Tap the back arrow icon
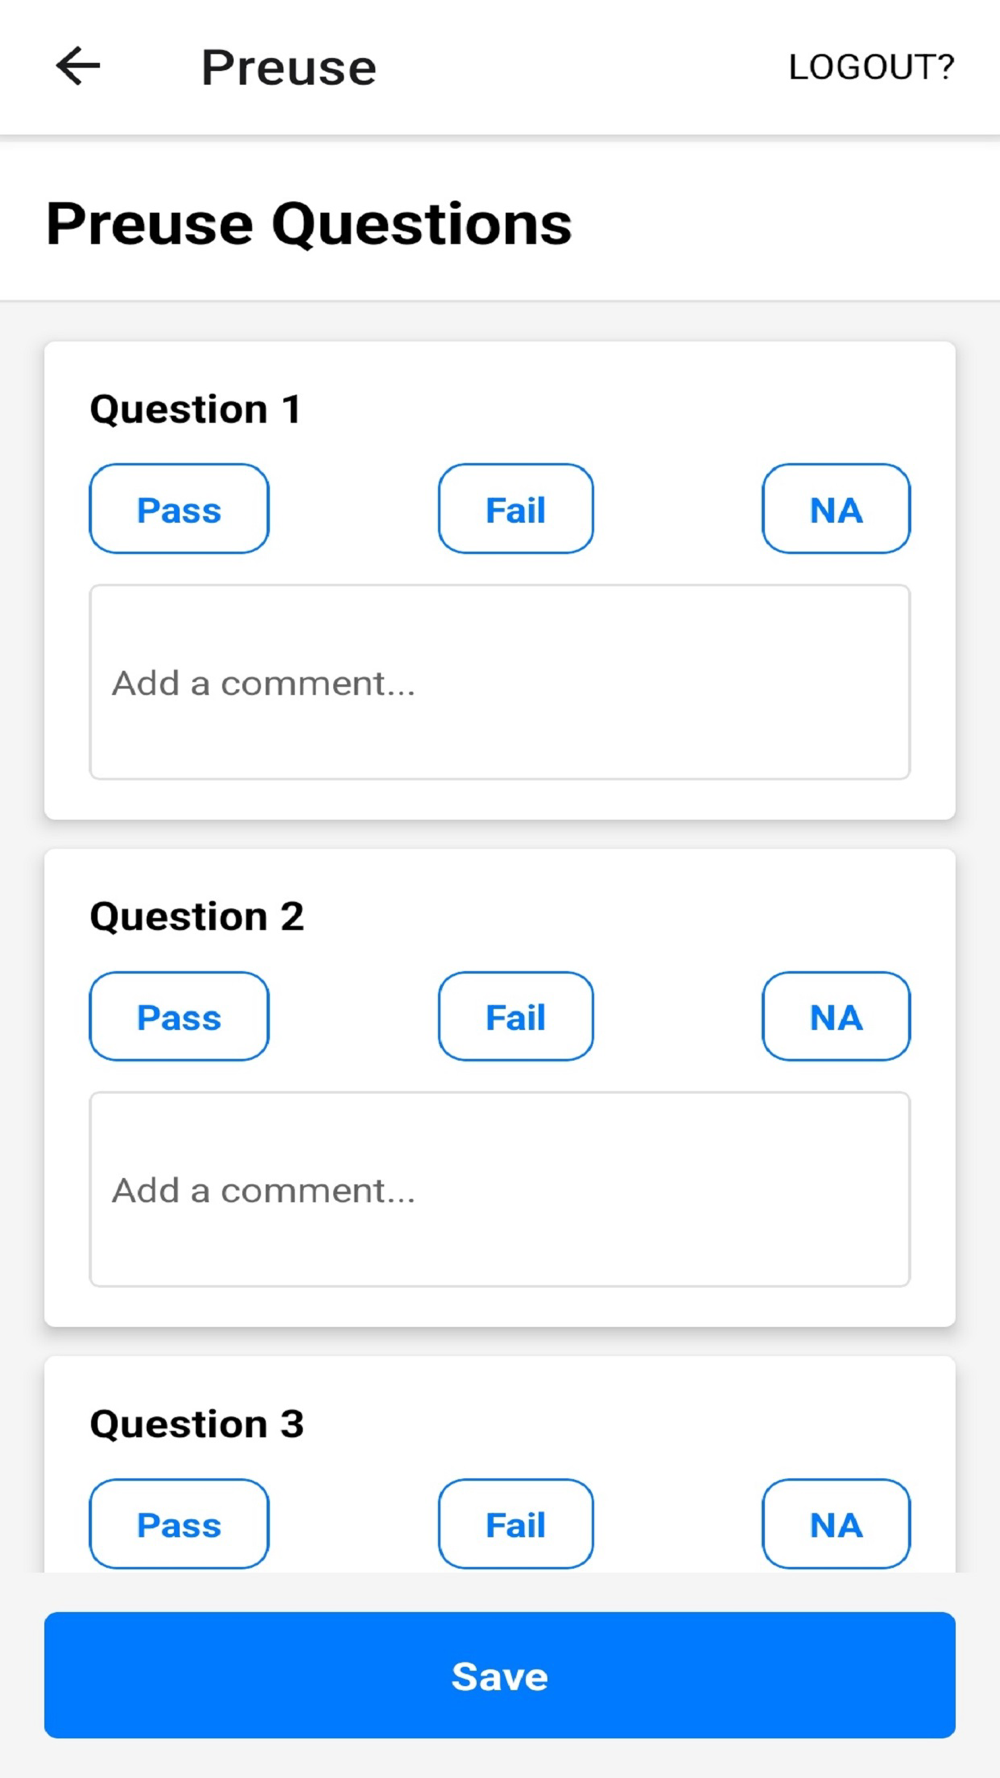The image size is (1000, 1778). 78,67
